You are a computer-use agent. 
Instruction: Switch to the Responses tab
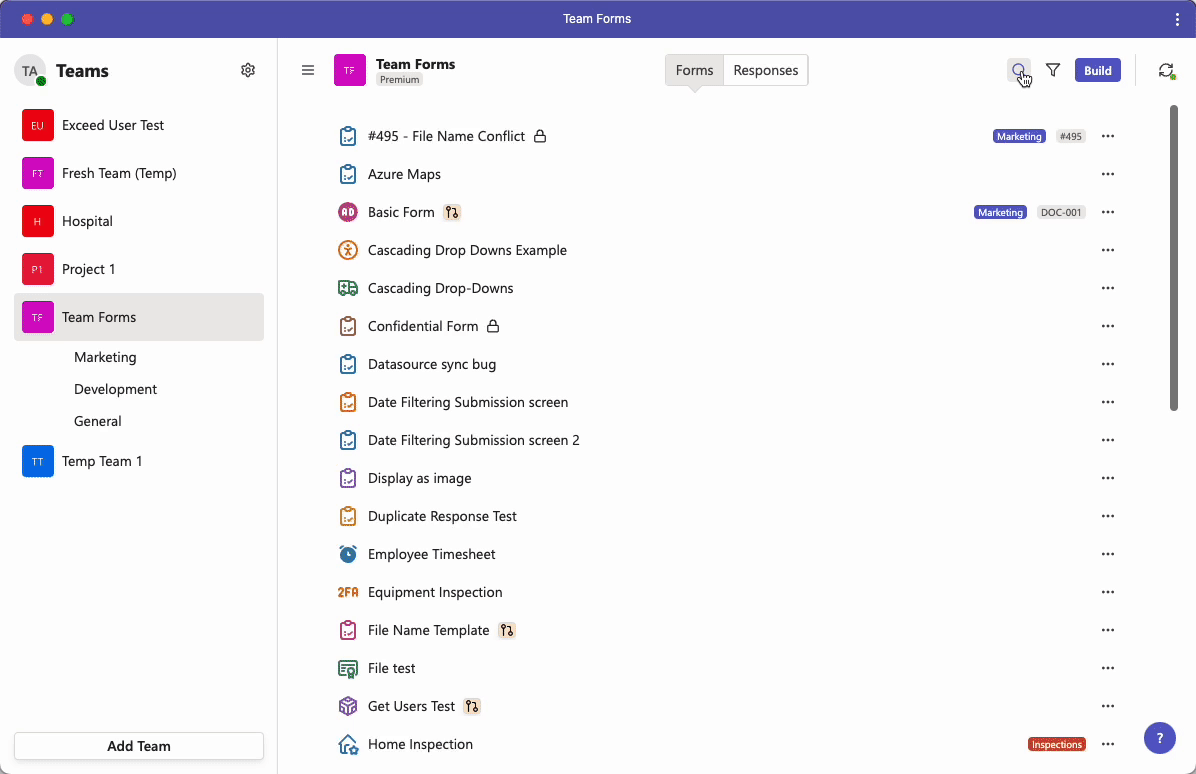coord(766,70)
